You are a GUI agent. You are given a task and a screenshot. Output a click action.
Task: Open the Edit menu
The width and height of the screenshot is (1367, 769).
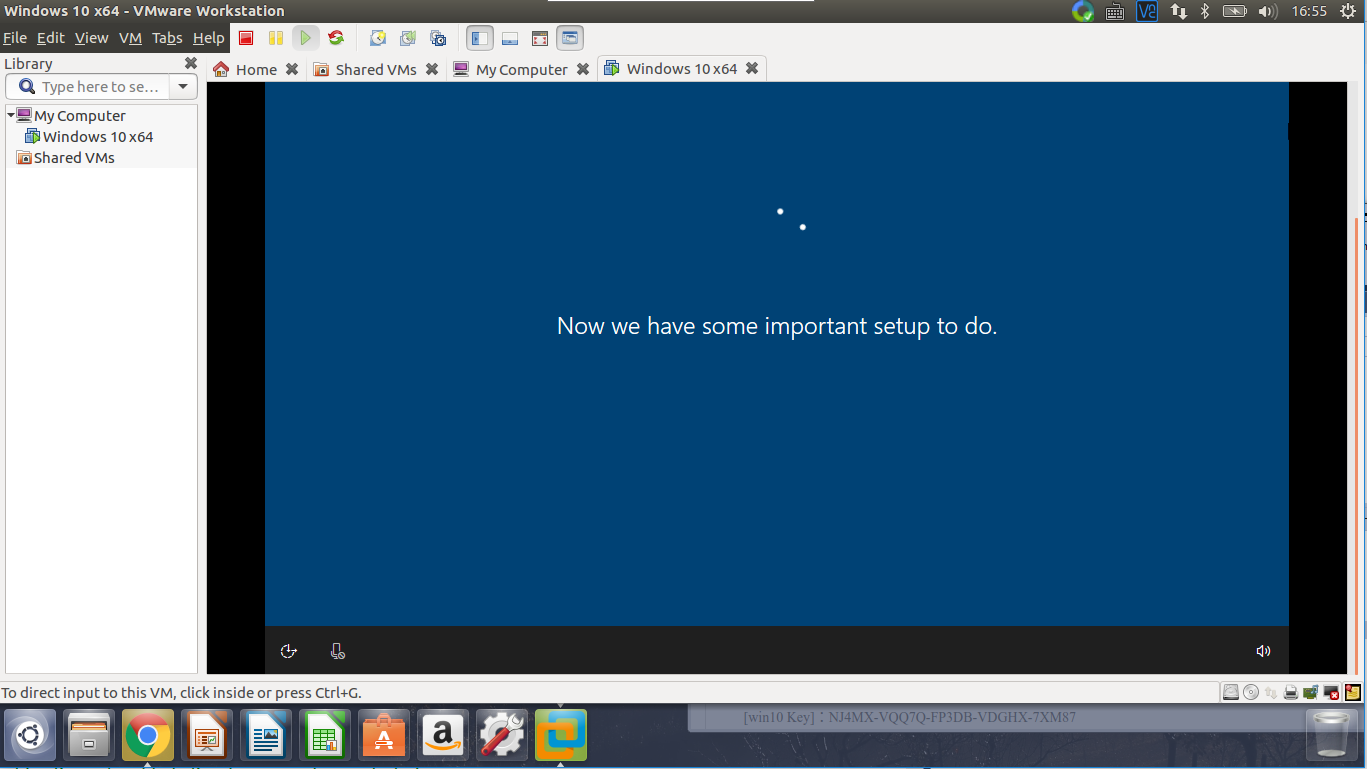click(50, 38)
